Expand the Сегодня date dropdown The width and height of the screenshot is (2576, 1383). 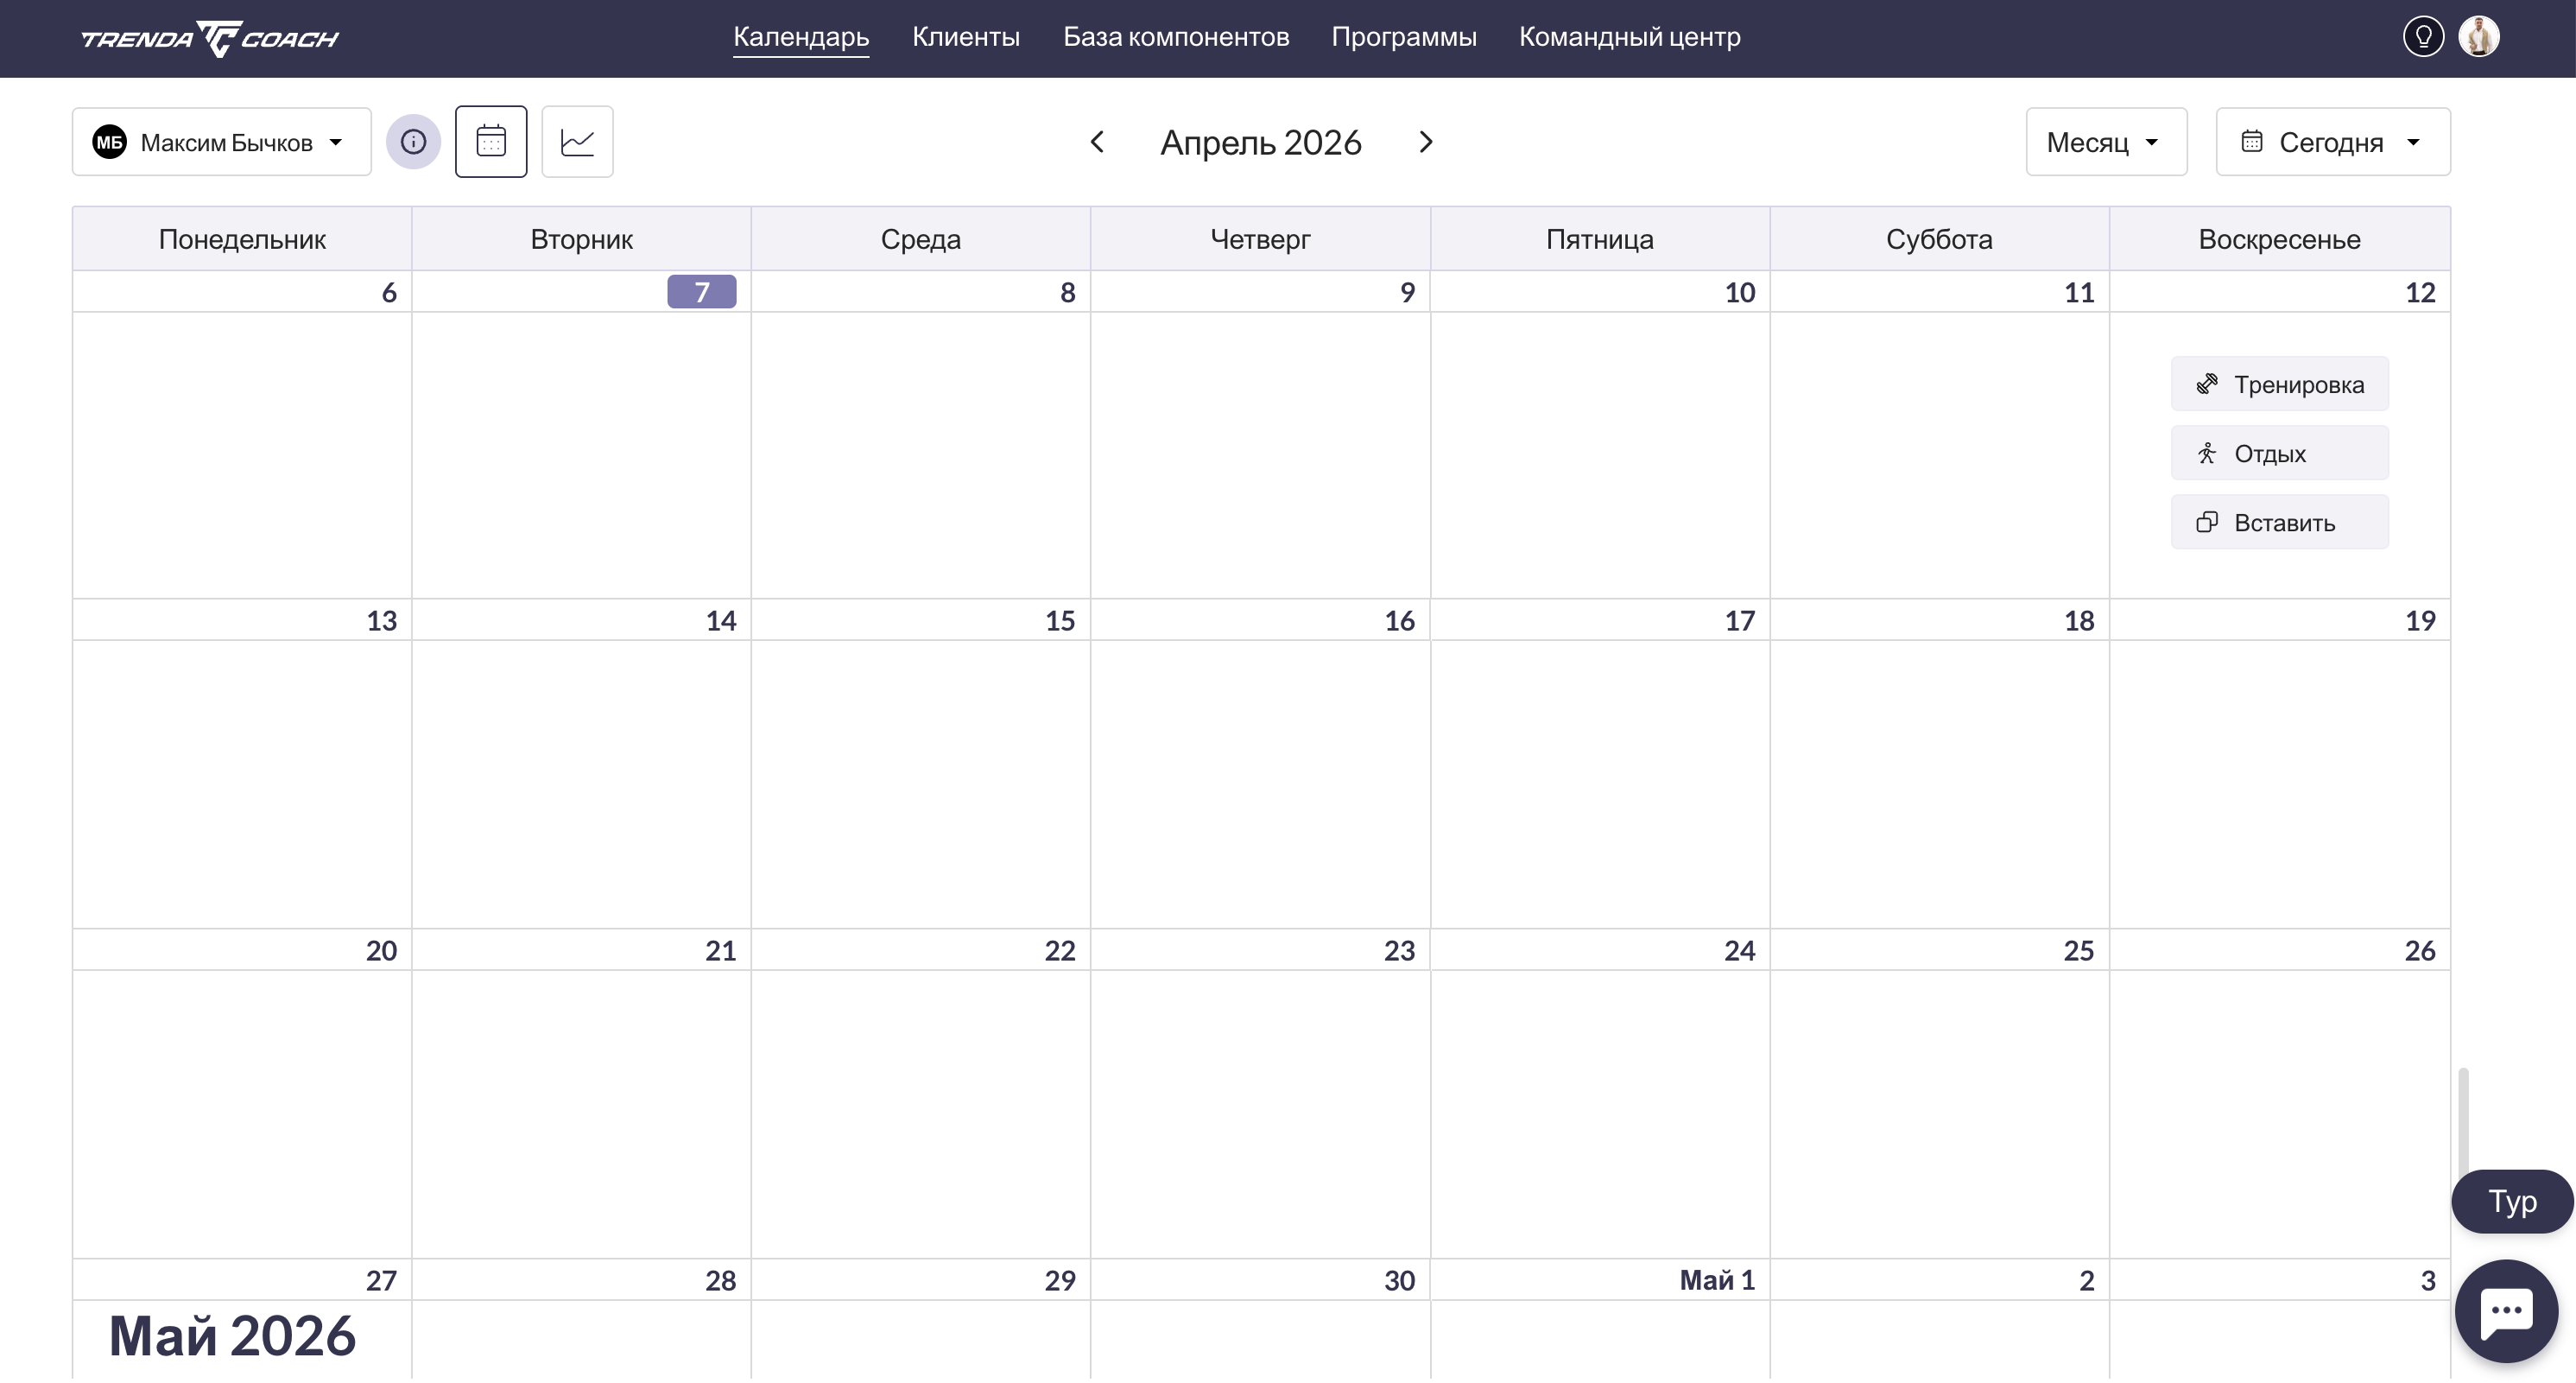pos(2332,142)
